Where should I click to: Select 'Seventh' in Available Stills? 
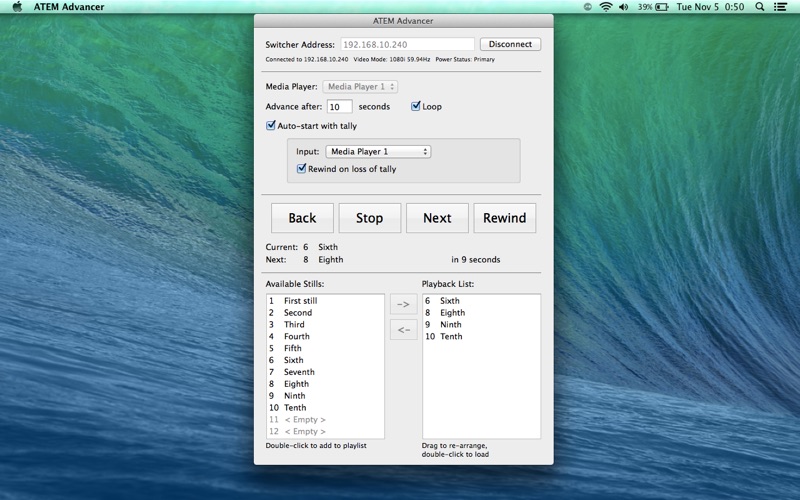(325, 372)
